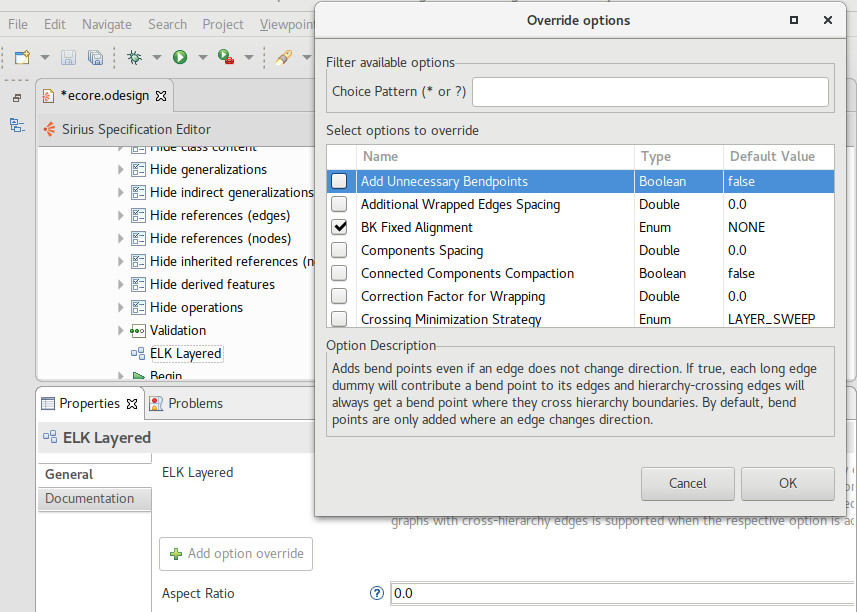Click the ELK Layered icon in Properties header
Viewport: 857px width, 612px height.
[50, 437]
